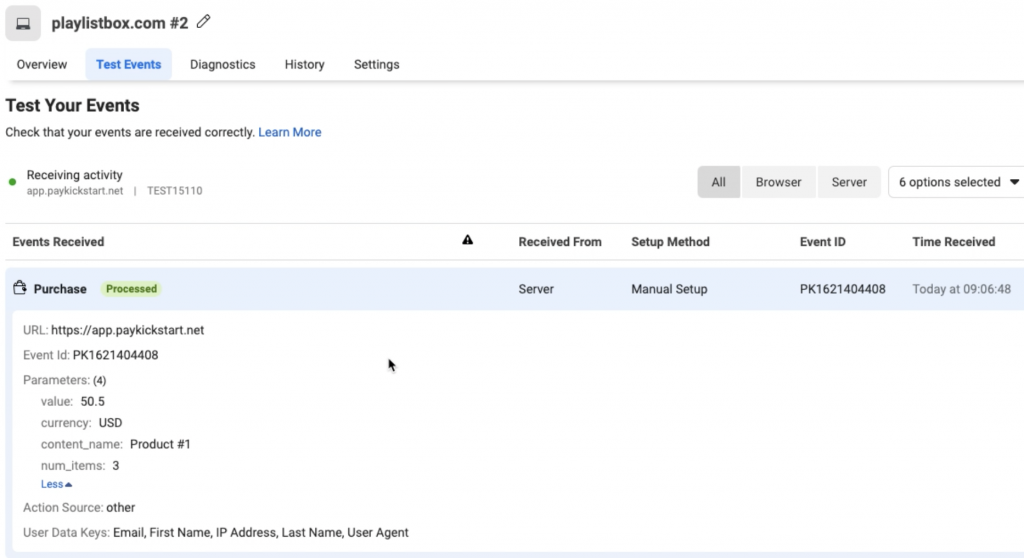Click the laptop device icon at top left
This screenshot has width=1024, height=558.
pos(22,23)
